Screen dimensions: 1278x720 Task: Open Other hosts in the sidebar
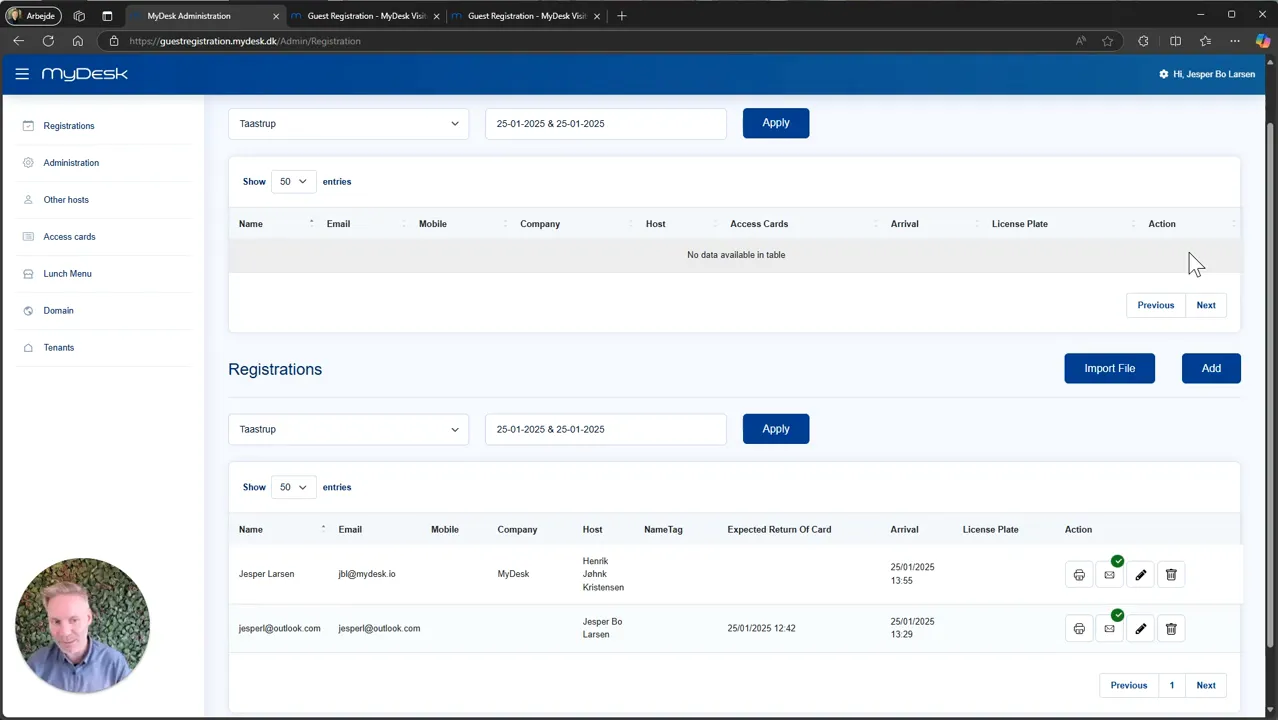tap(66, 200)
